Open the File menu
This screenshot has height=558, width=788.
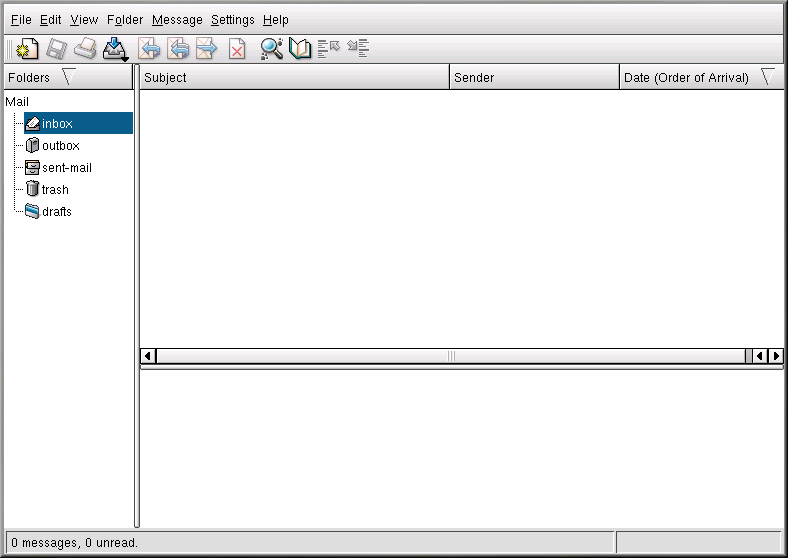coord(21,19)
